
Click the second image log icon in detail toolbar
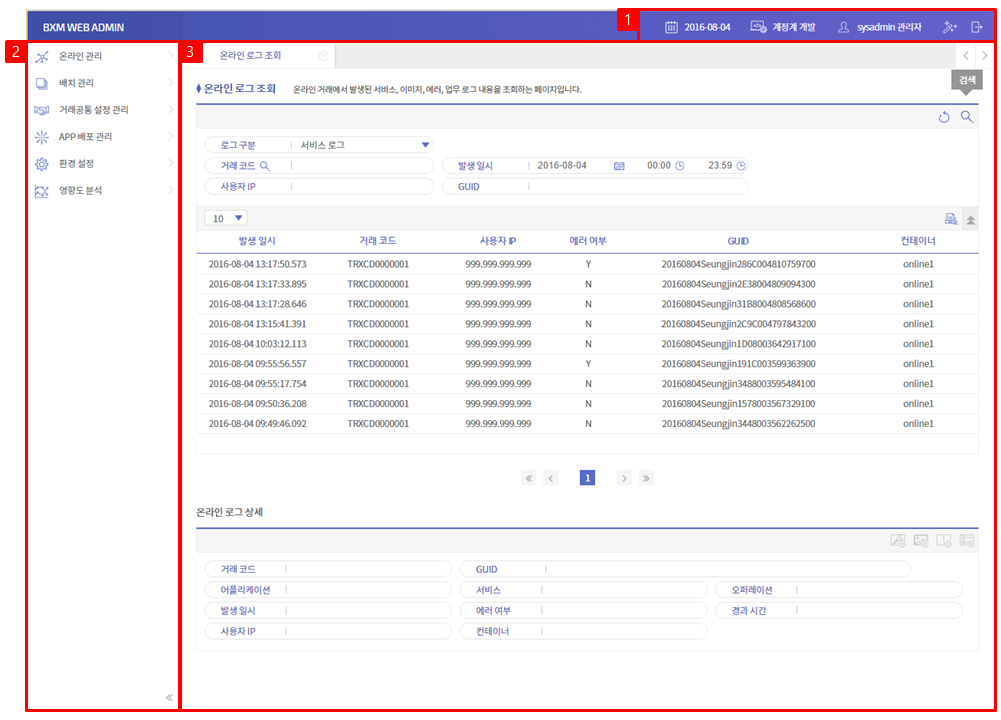(x=921, y=541)
